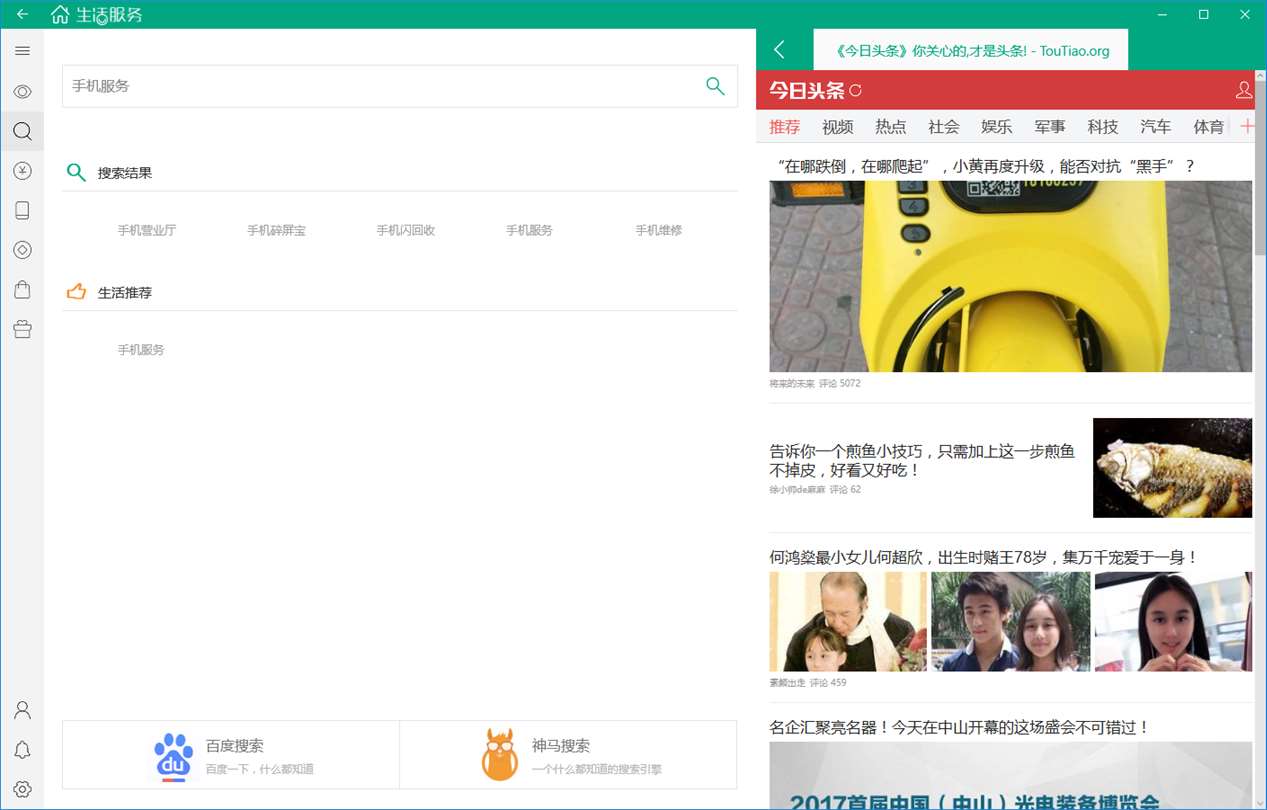Click the 今日头条 logo
Screen dimensions: 1267x810
(806, 91)
